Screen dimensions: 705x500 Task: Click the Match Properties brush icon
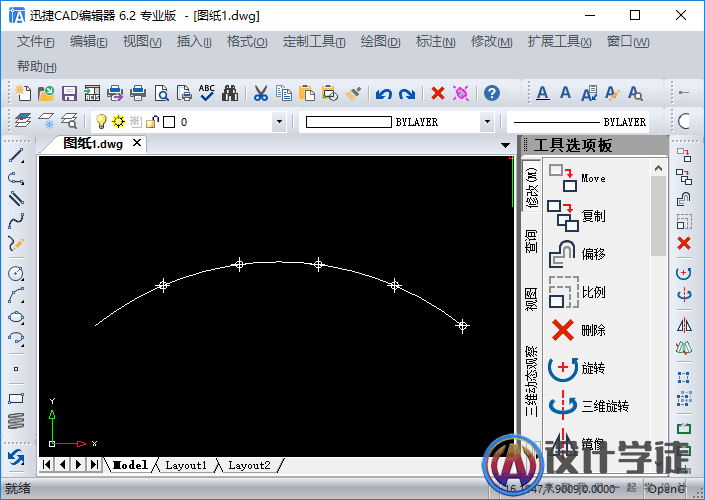(x=353, y=93)
